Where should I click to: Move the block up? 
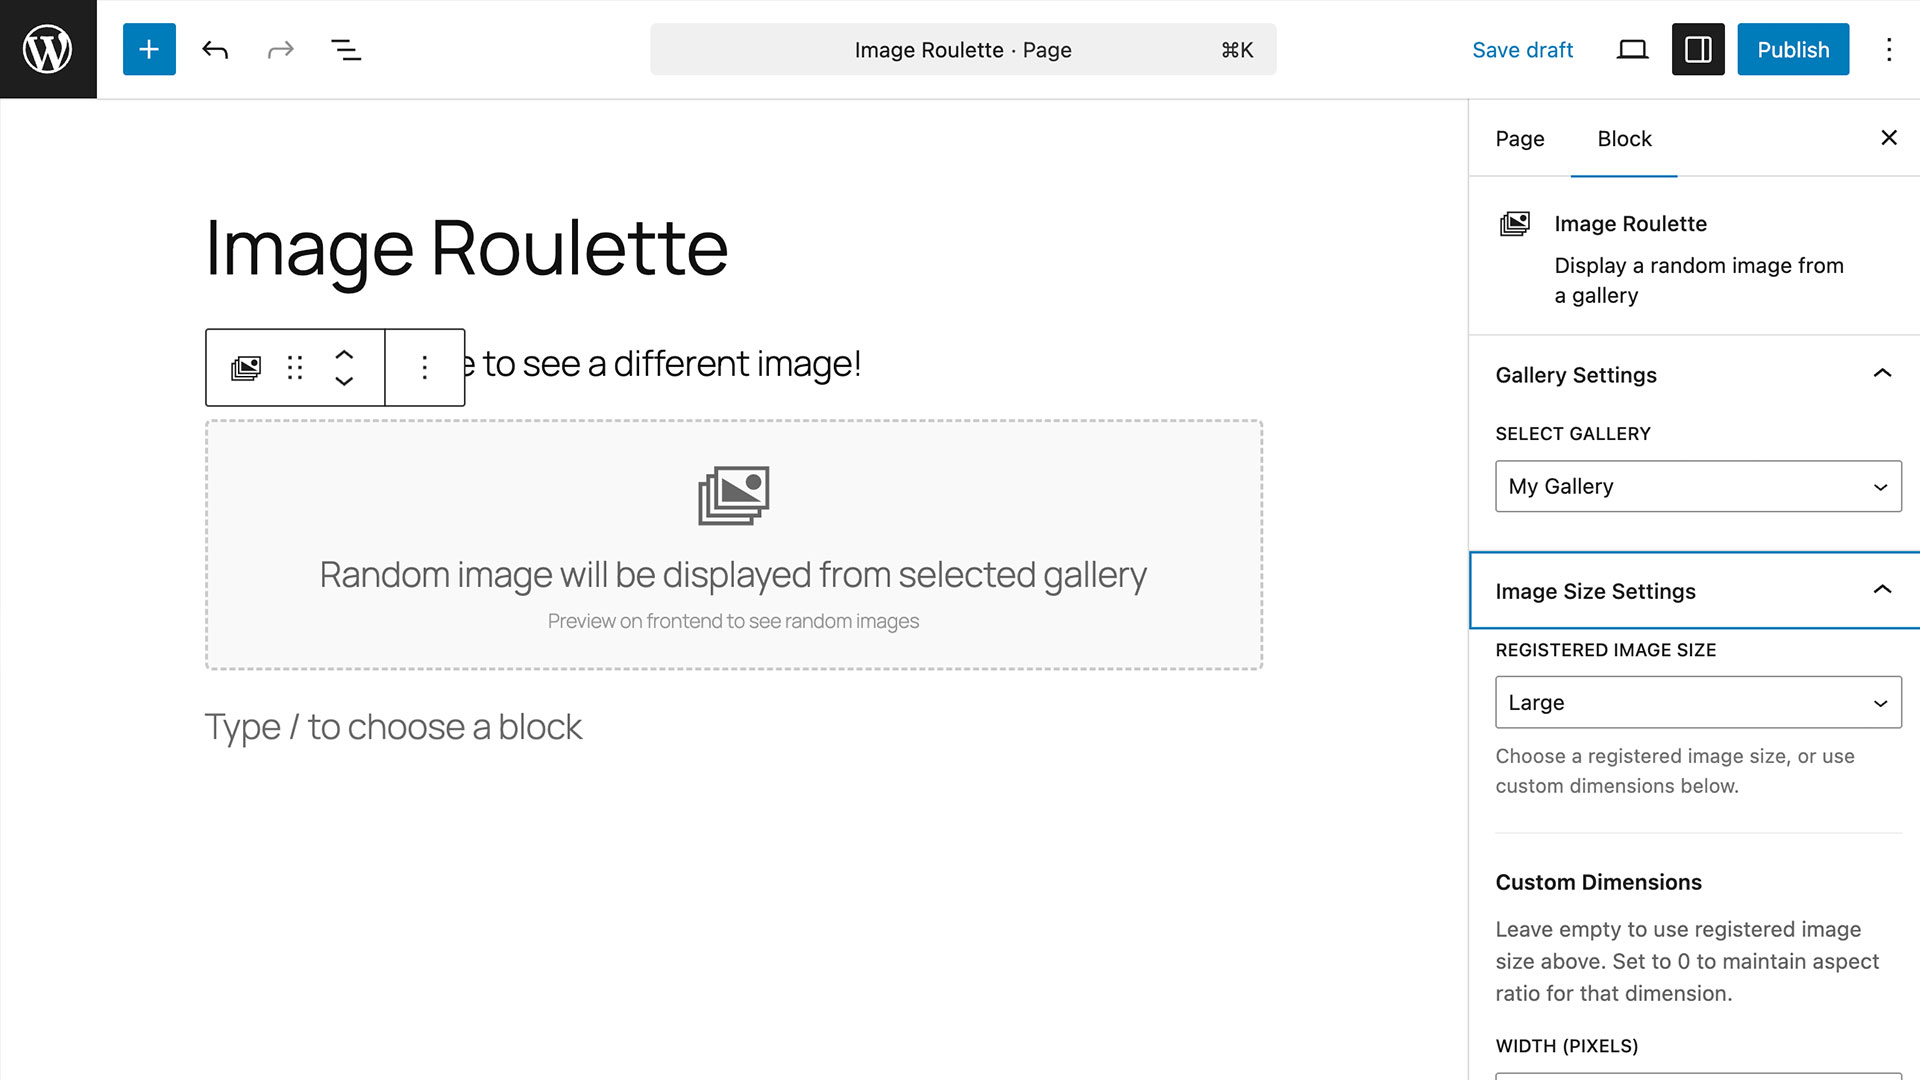click(344, 355)
